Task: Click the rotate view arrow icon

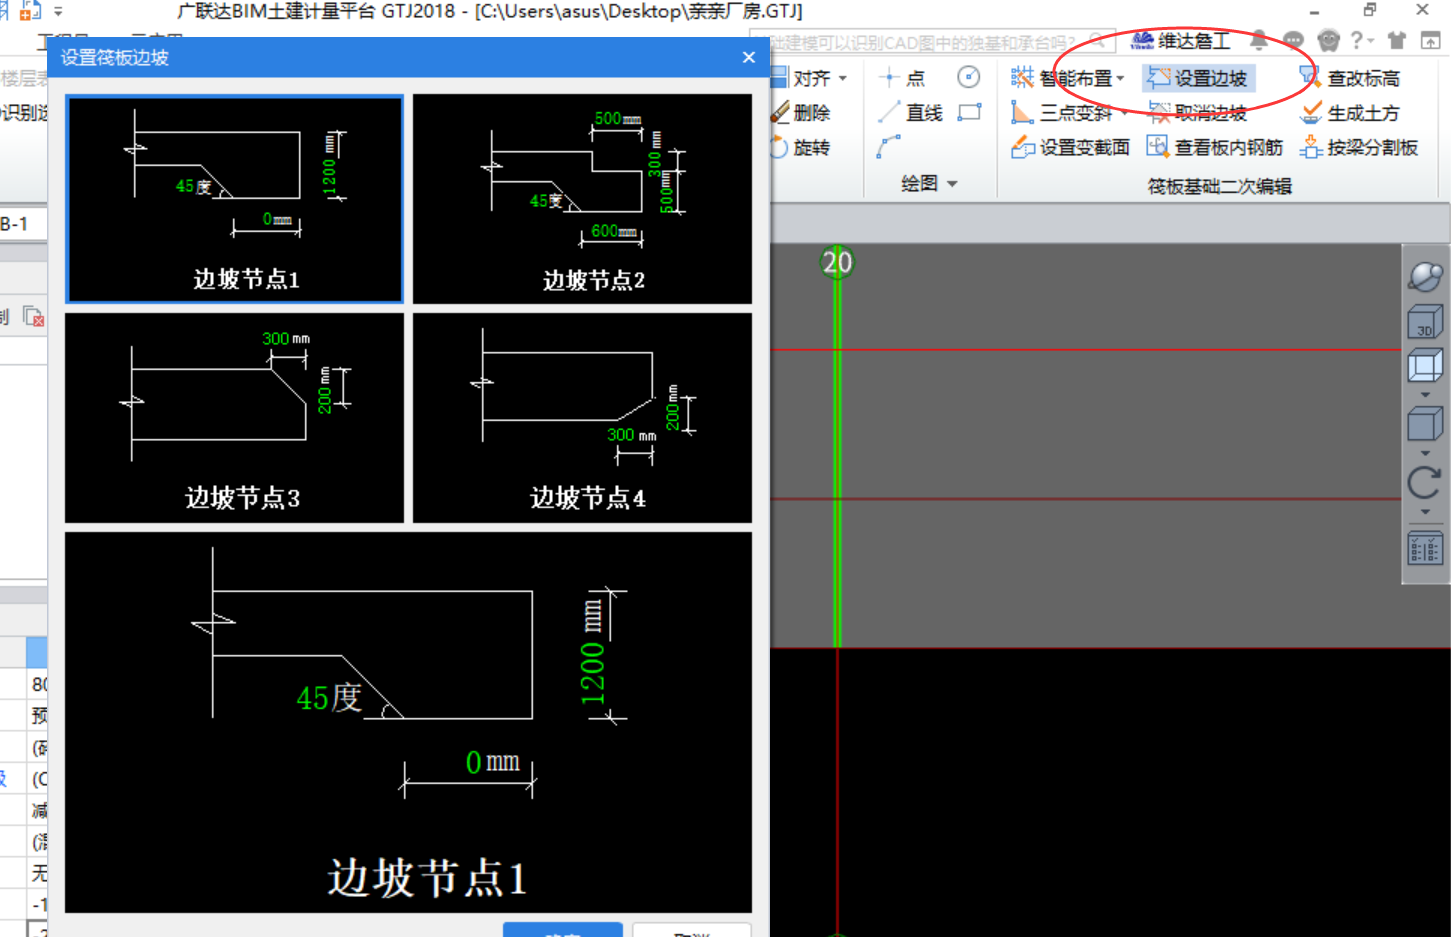Action: click(1425, 483)
